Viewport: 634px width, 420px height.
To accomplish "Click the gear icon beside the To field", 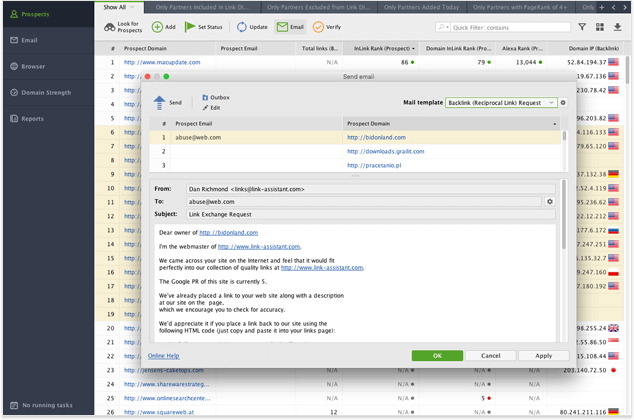I will (549, 201).
